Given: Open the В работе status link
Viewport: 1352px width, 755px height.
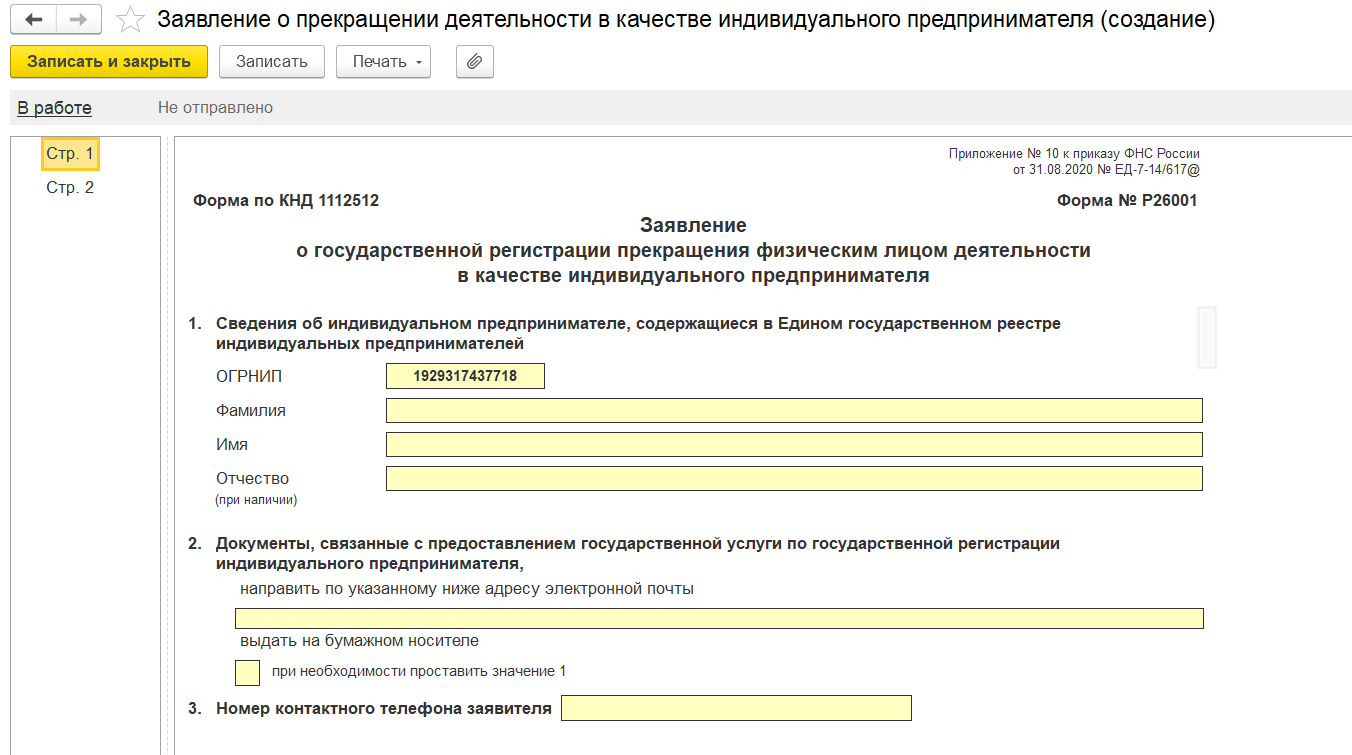Looking at the screenshot, I should pyautogui.click(x=54, y=108).
